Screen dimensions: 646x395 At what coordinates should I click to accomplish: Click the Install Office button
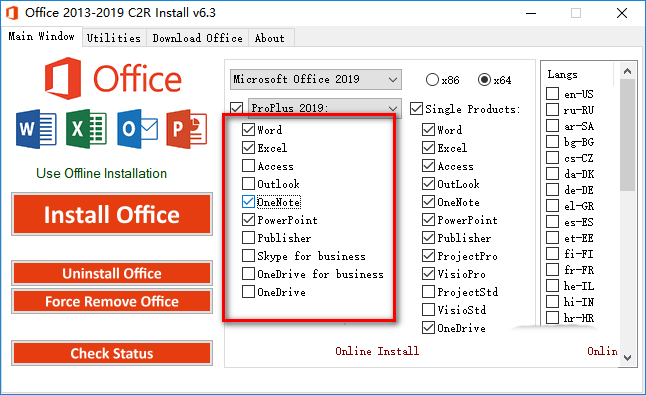(112, 214)
